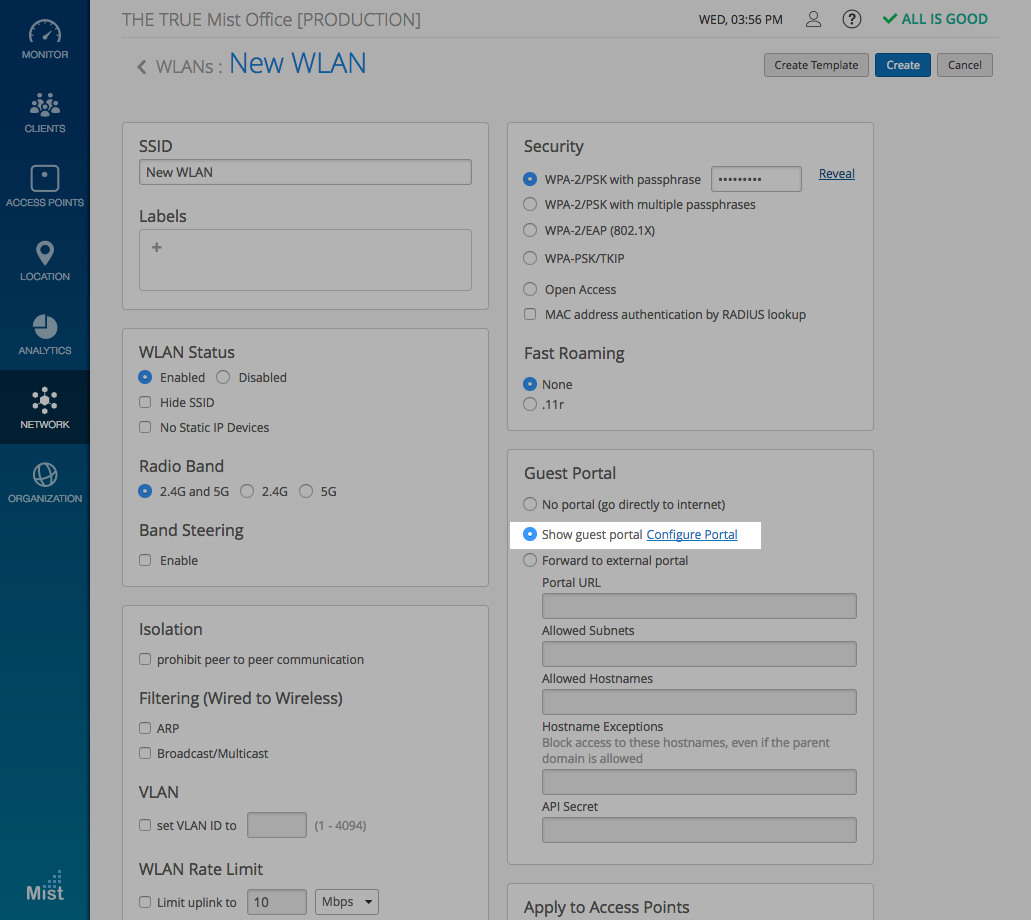Viewport: 1031px width, 920px height.
Task: Open the Mbps unit dropdown
Action: tap(346, 902)
